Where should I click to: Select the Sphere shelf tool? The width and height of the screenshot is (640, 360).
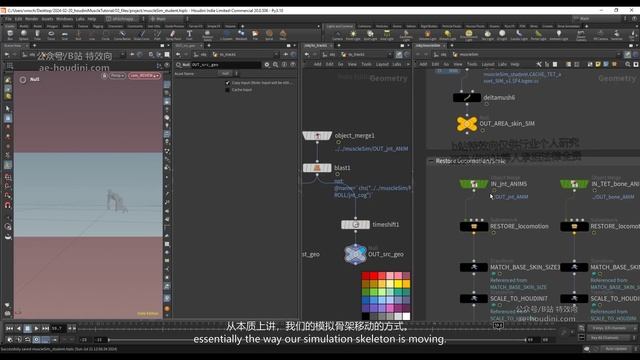click(24, 35)
